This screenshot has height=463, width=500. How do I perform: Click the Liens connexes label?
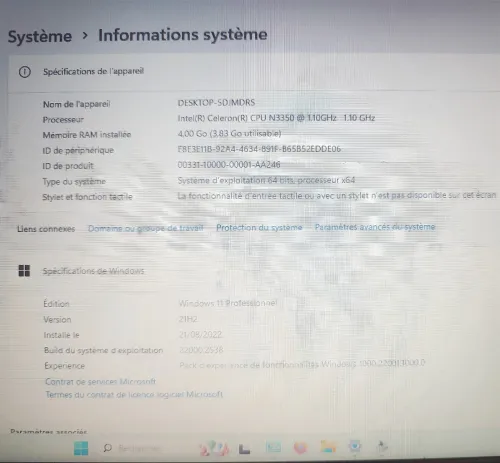46,229
